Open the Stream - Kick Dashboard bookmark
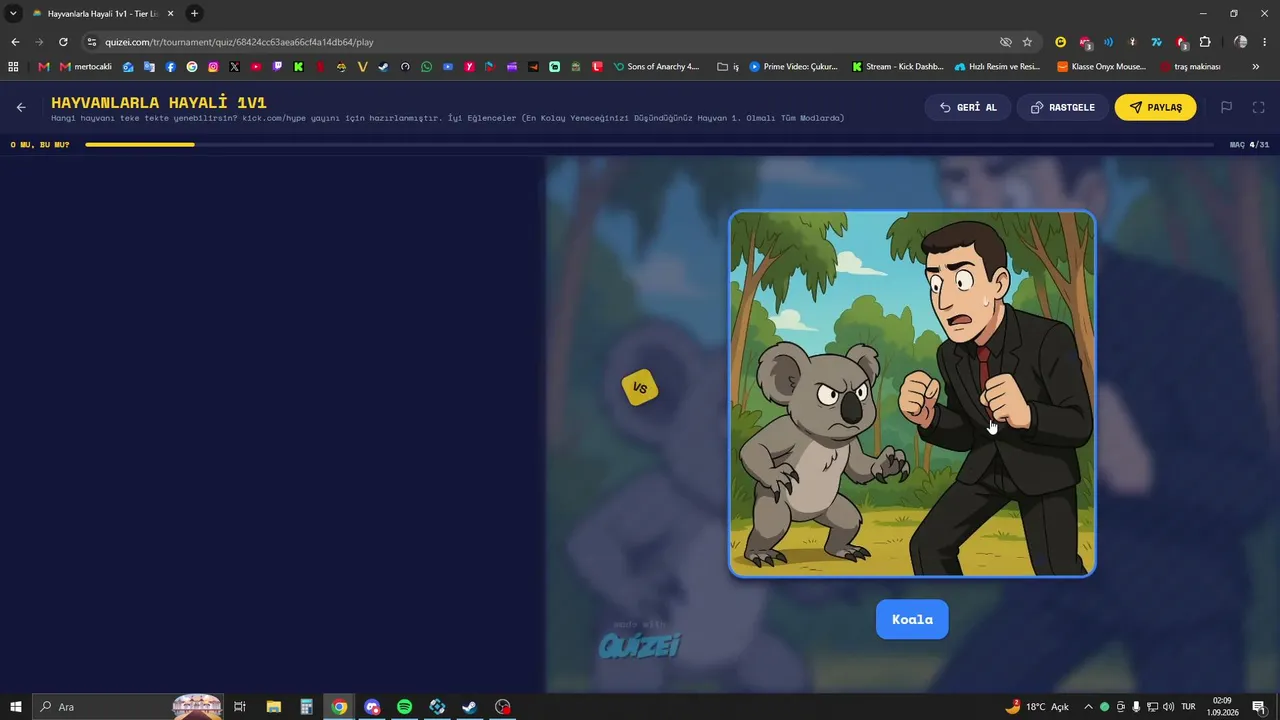This screenshot has height=720, width=1280. pos(897,67)
